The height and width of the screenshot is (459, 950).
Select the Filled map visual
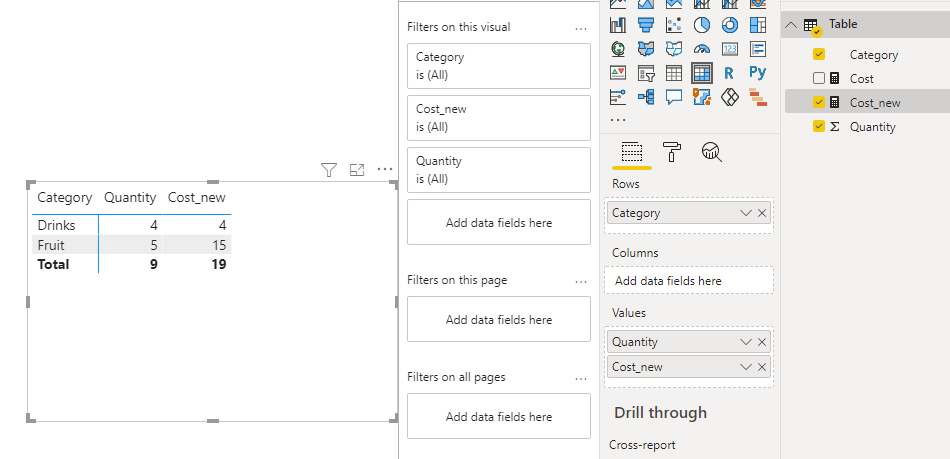[646, 48]
